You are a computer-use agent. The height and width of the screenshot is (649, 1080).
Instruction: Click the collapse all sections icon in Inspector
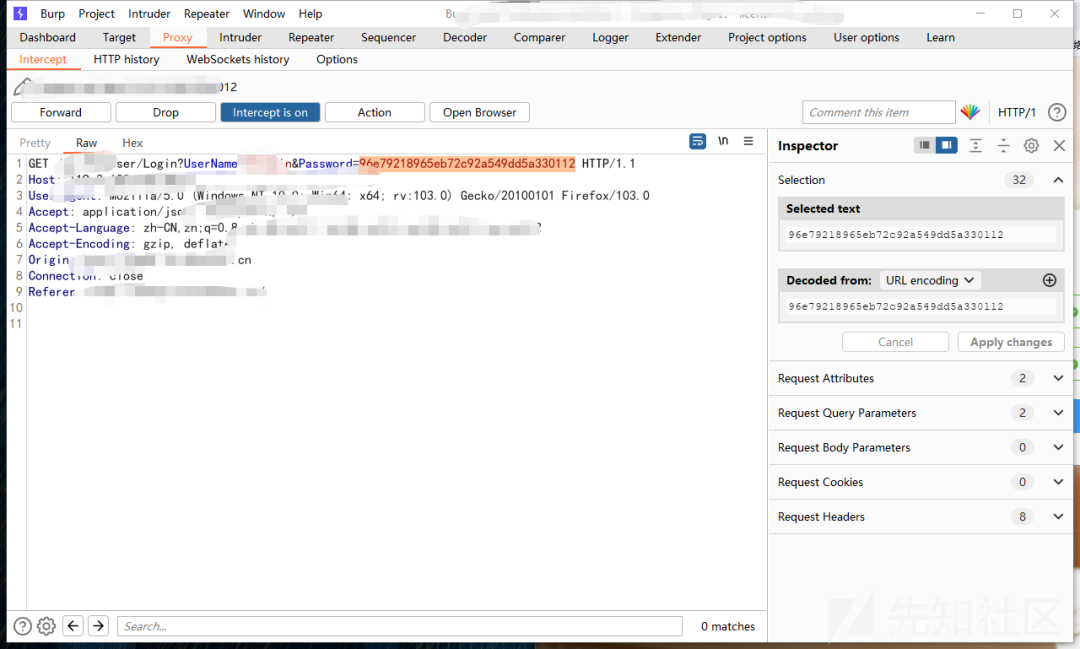pos(1003,145)
